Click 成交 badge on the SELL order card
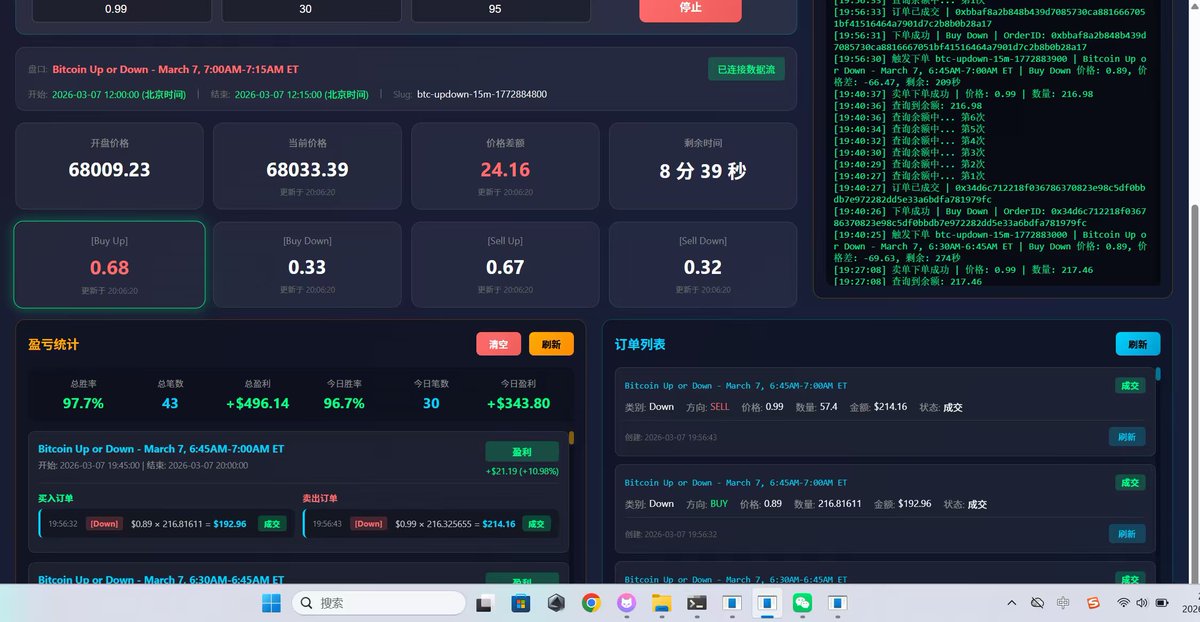Screen dimensions: 1200x622 1129,385
